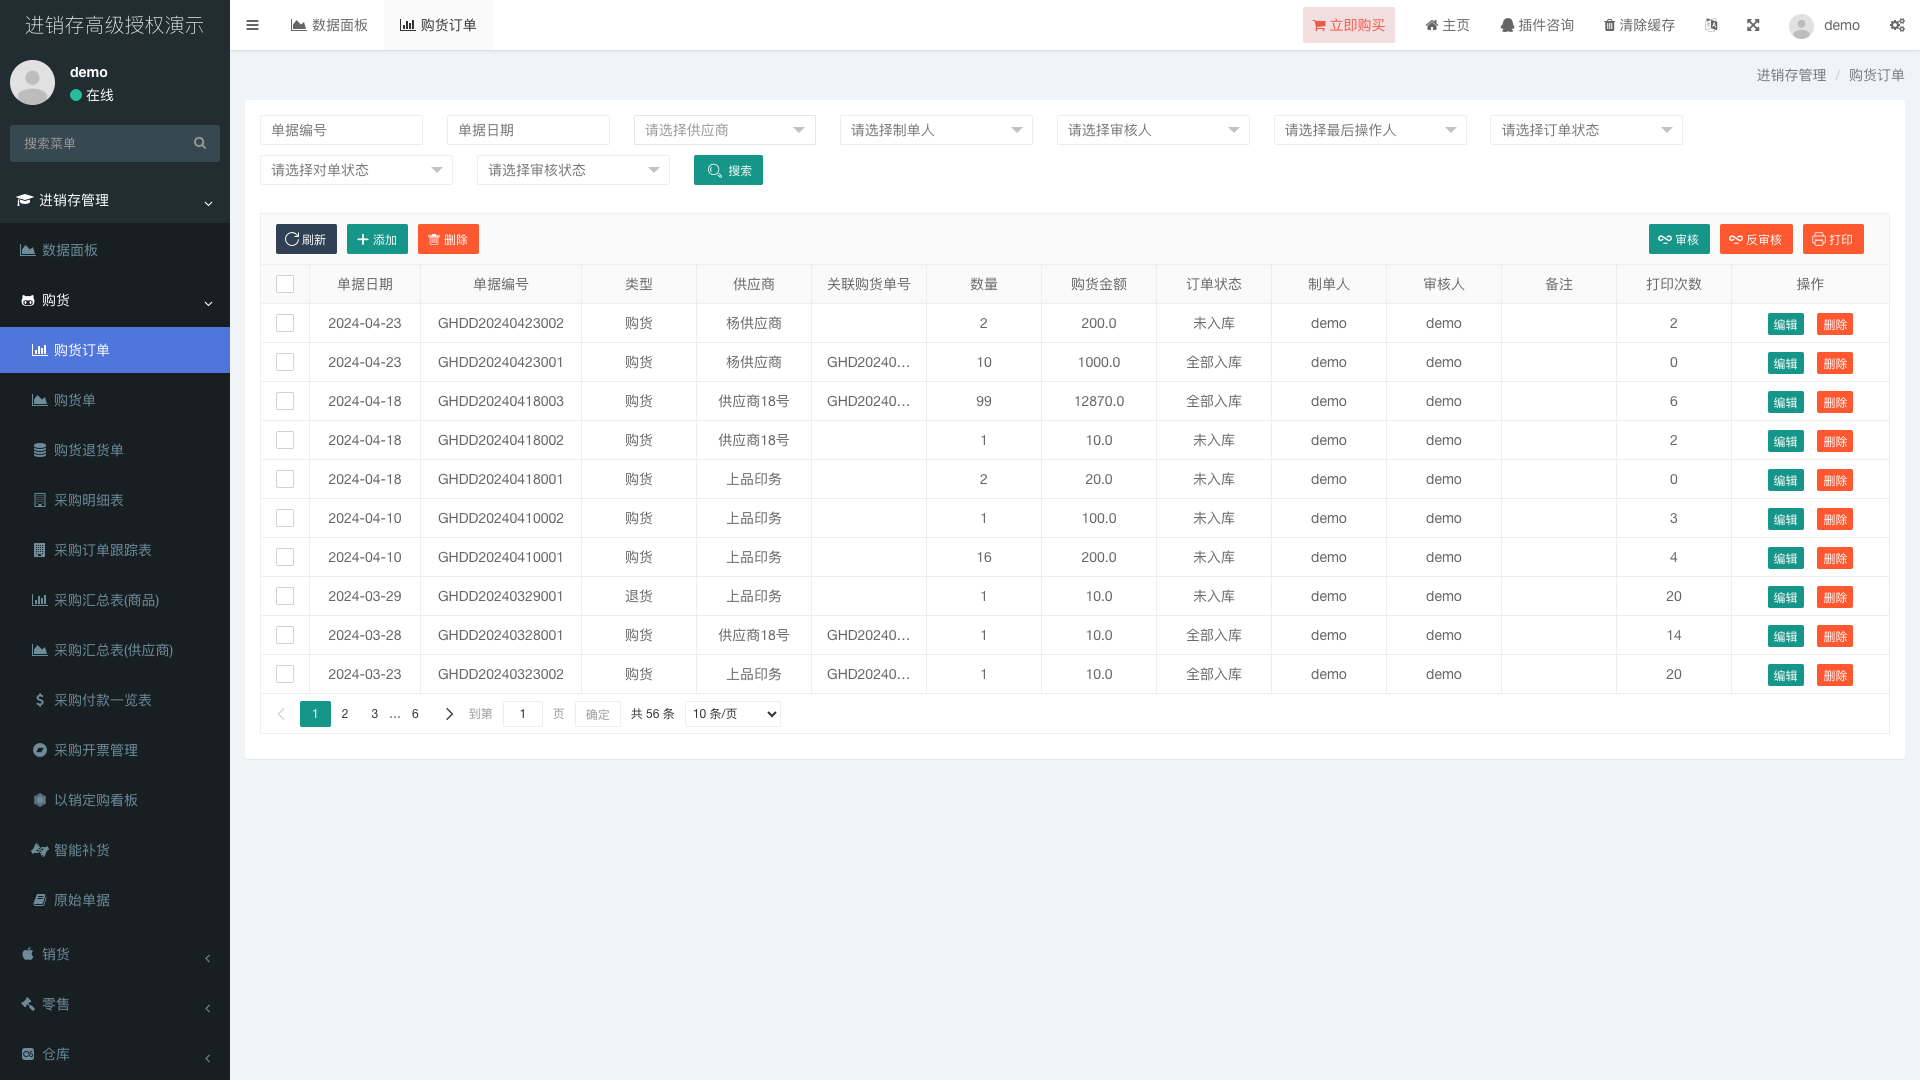1920x1080 pixels.
Task: Open the 请选择订单状态 dropdown
Action: pyautogui.click(x=1586, y=130)
